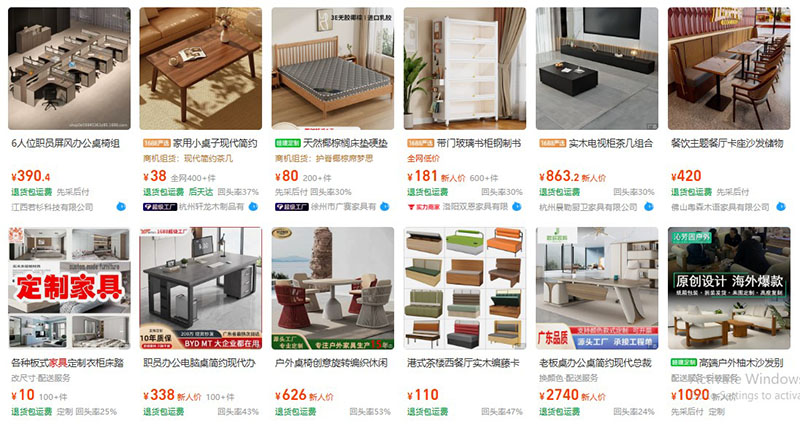Click the 天然椰棕榈床垫硬垫 listing title

[x=346, y=143]
